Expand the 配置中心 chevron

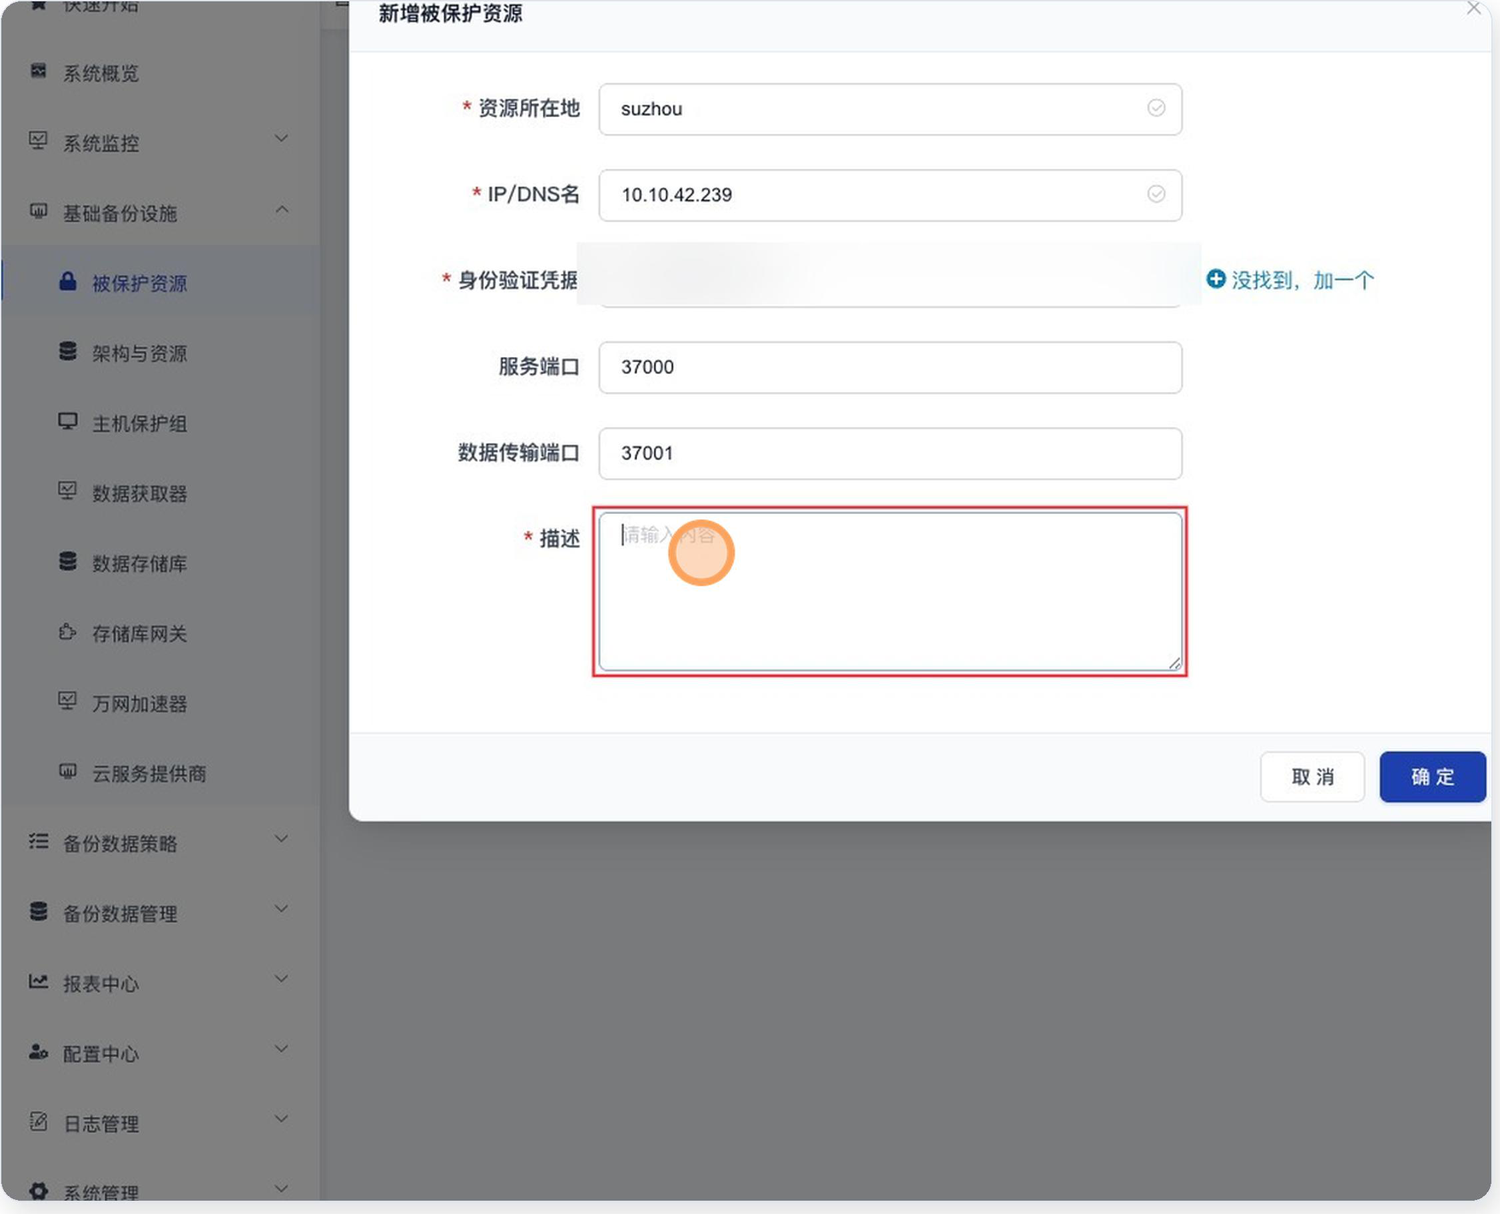tap(282, 1048)
